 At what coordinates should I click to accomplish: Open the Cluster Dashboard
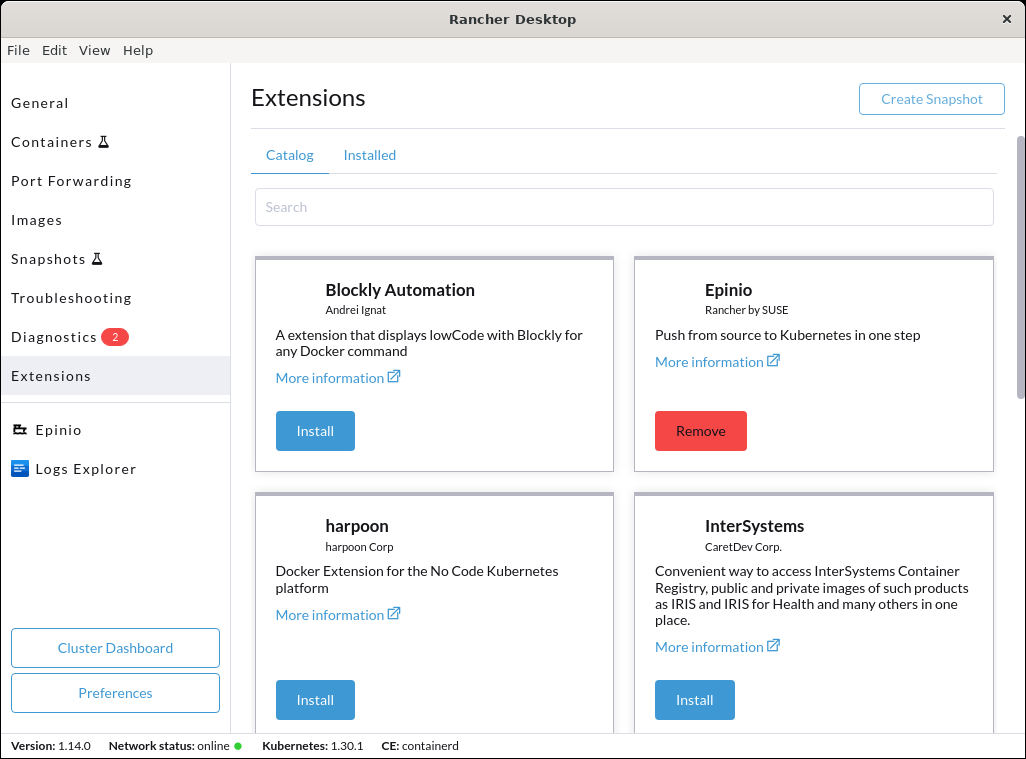(x=115, y=648)
